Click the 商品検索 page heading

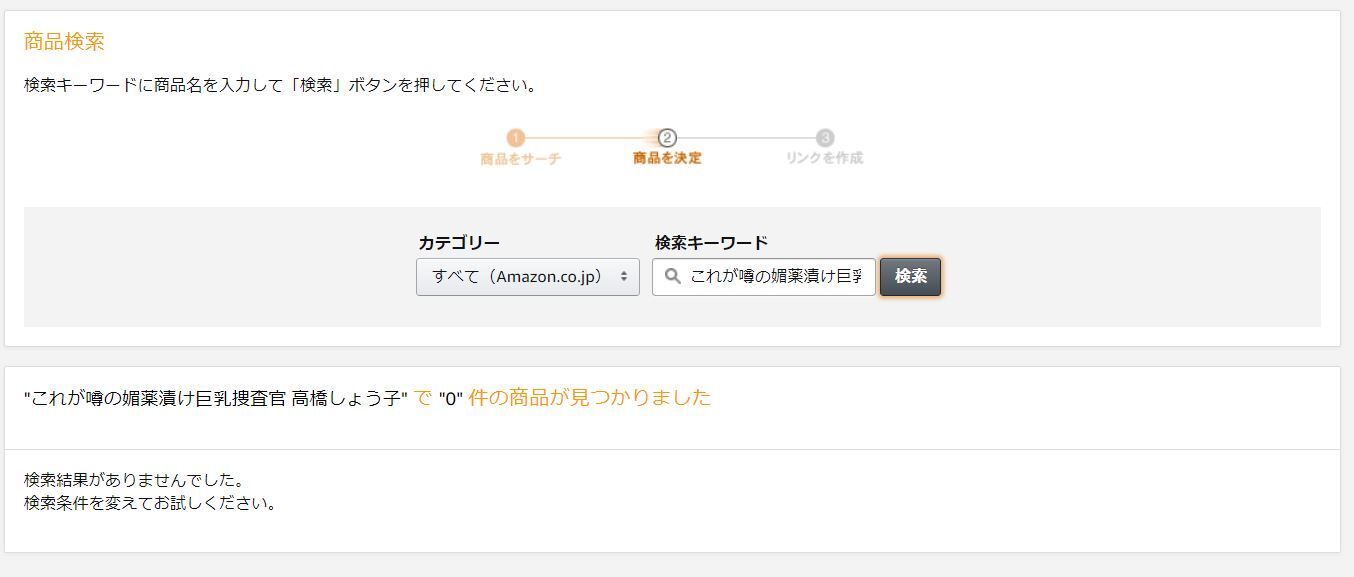[x=64, y=42]
